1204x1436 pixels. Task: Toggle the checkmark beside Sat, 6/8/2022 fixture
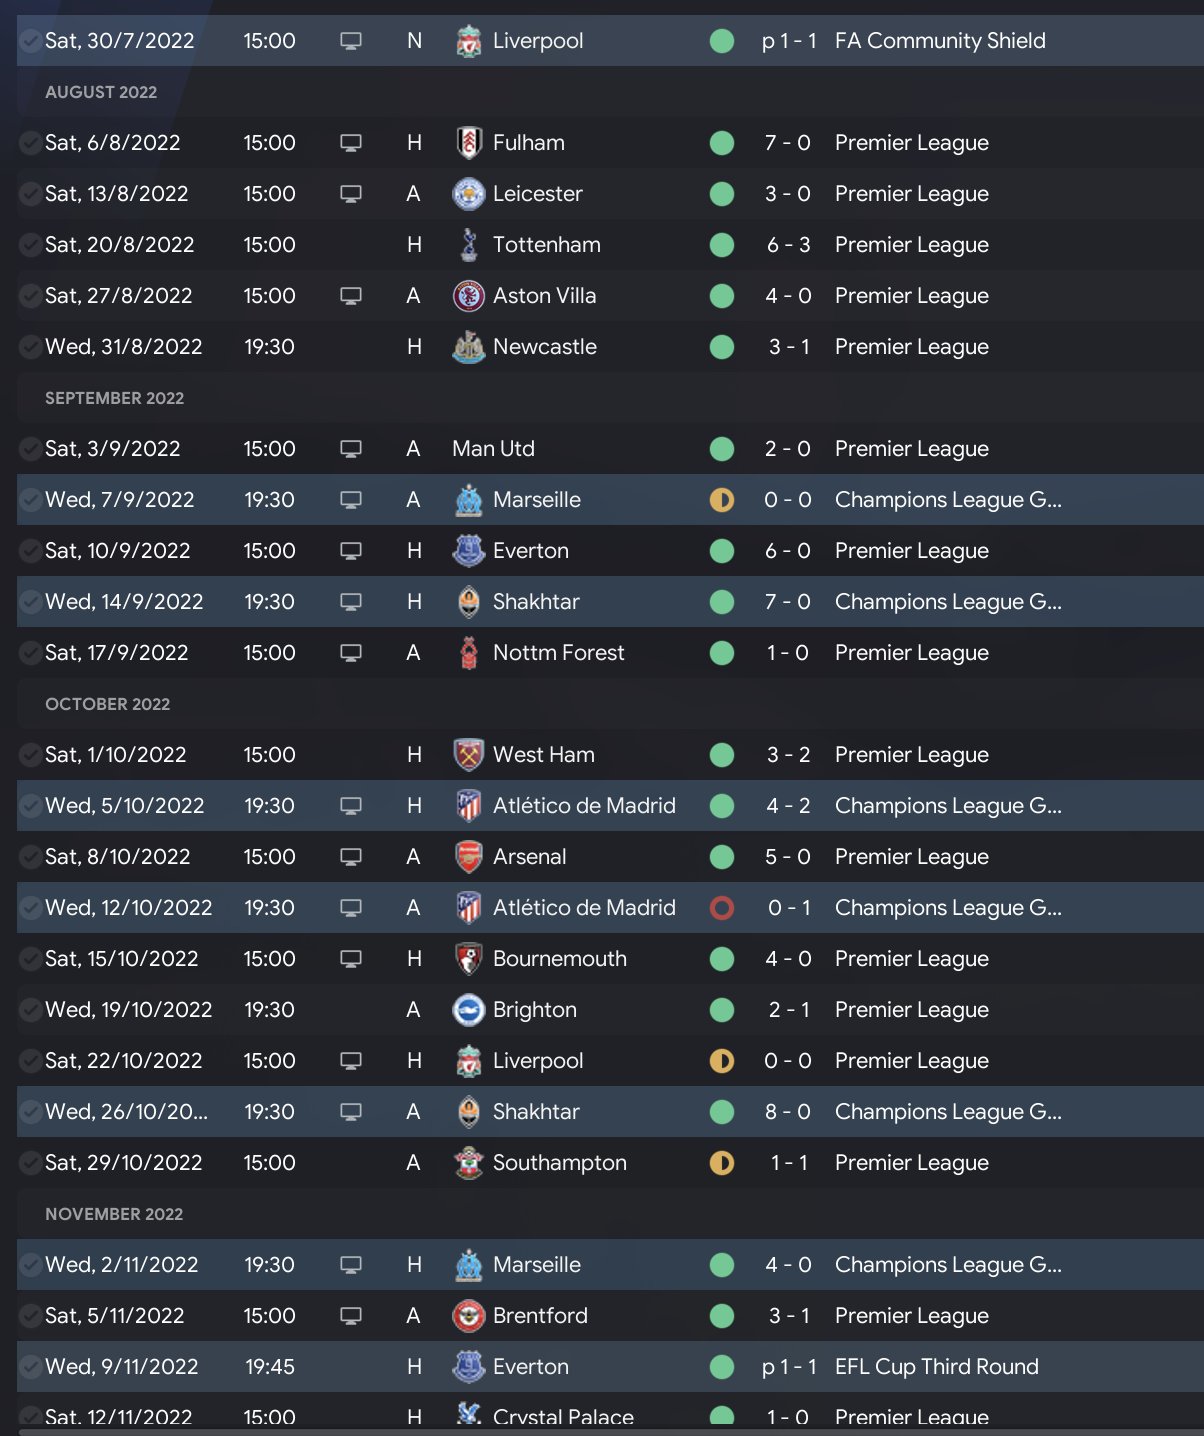point(30,143)
